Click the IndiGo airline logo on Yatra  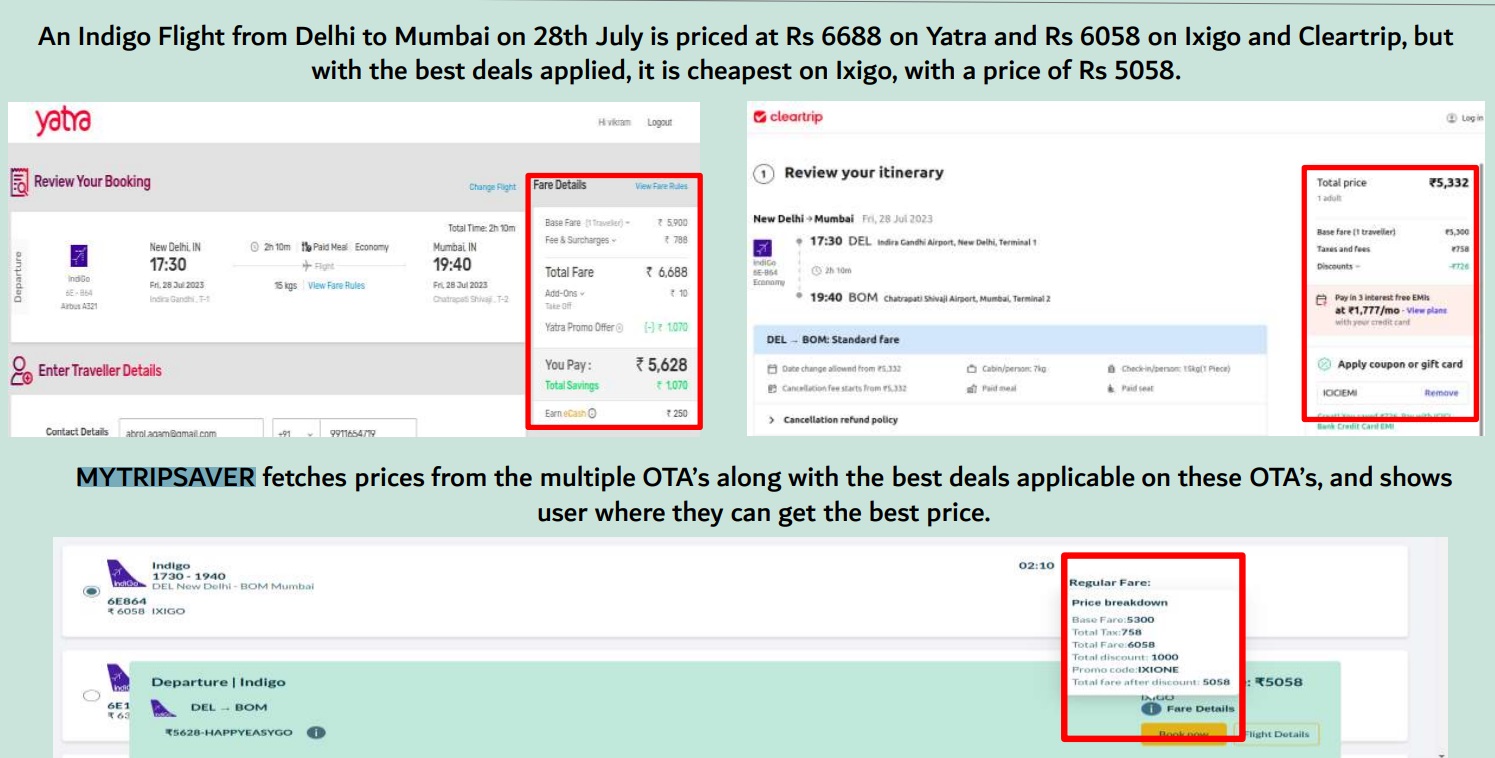coord(79,256)
